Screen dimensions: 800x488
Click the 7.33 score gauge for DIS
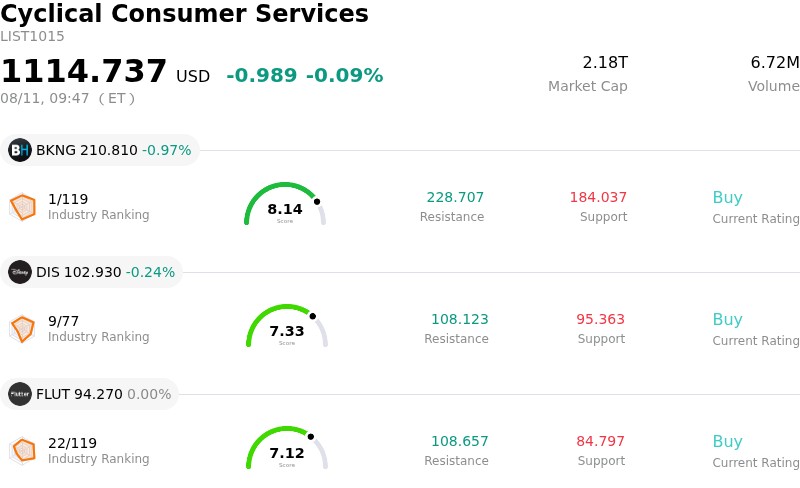pos(287,326)
